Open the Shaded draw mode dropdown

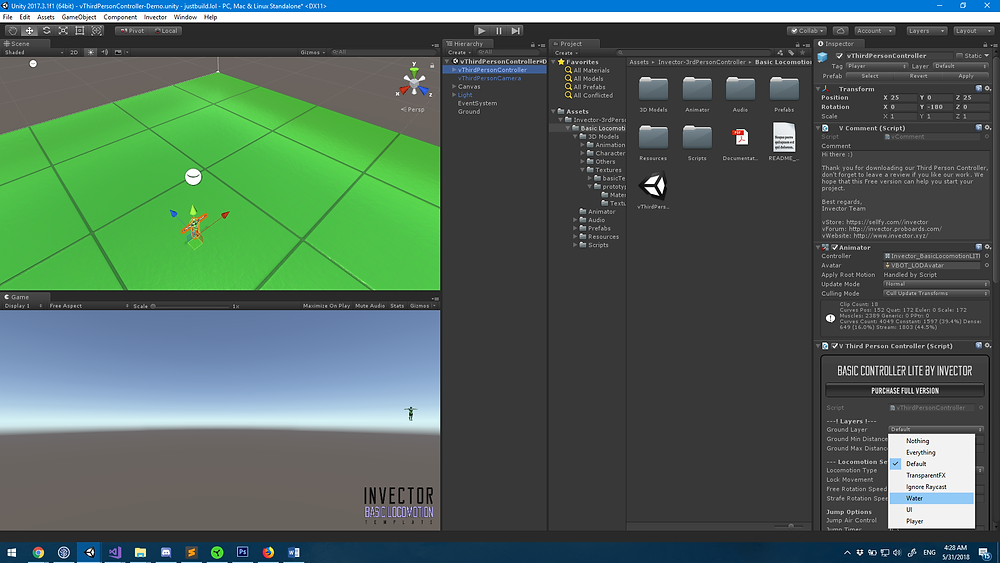tap(34, 52)
